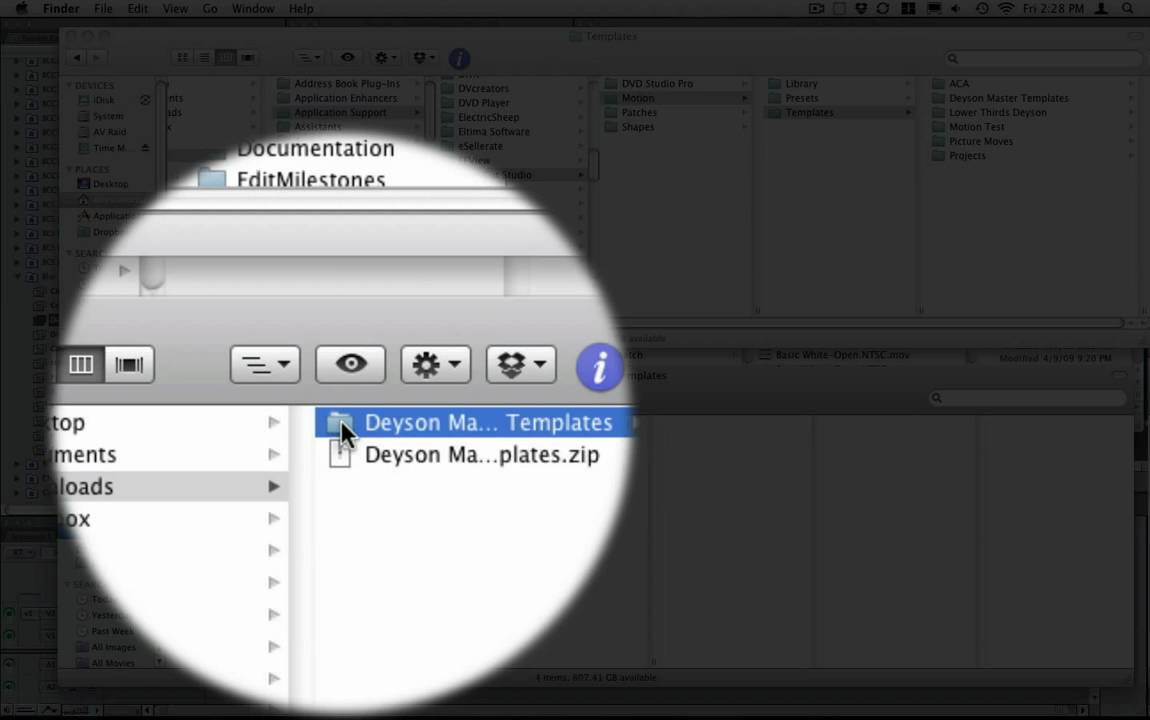Click the lower Finder window search field
Screen dimensions: 1150x720
(x=1027, y=398)
